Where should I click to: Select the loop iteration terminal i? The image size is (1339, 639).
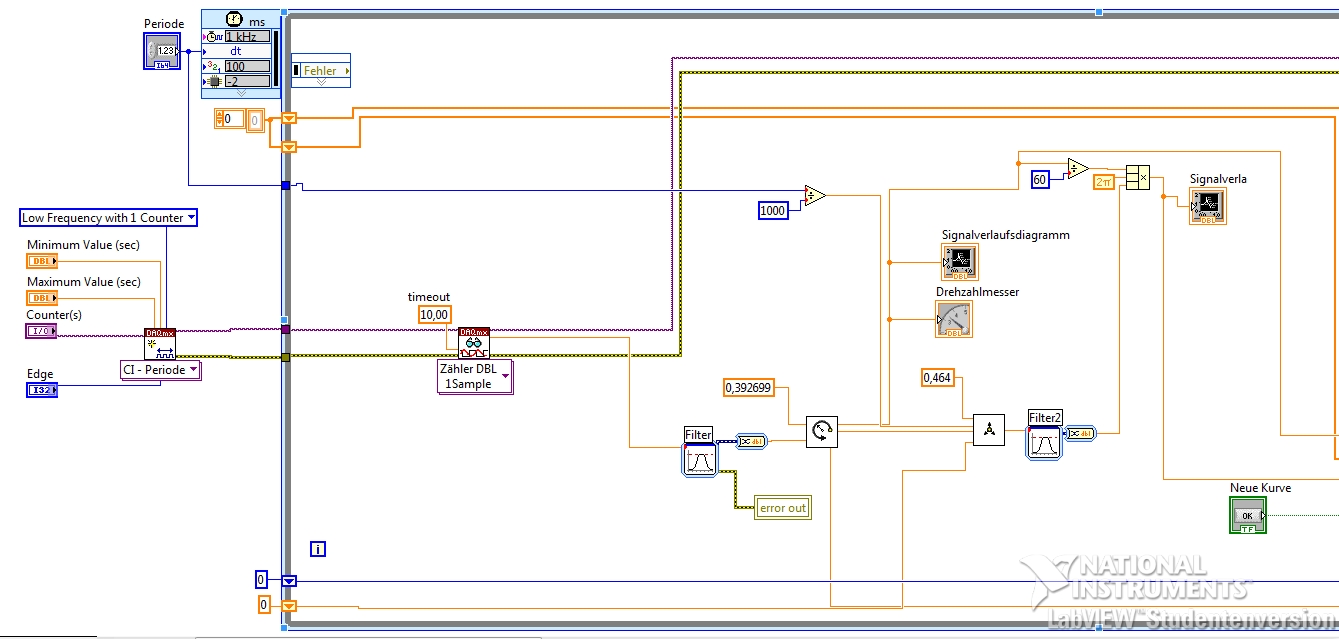coord(319,549)
